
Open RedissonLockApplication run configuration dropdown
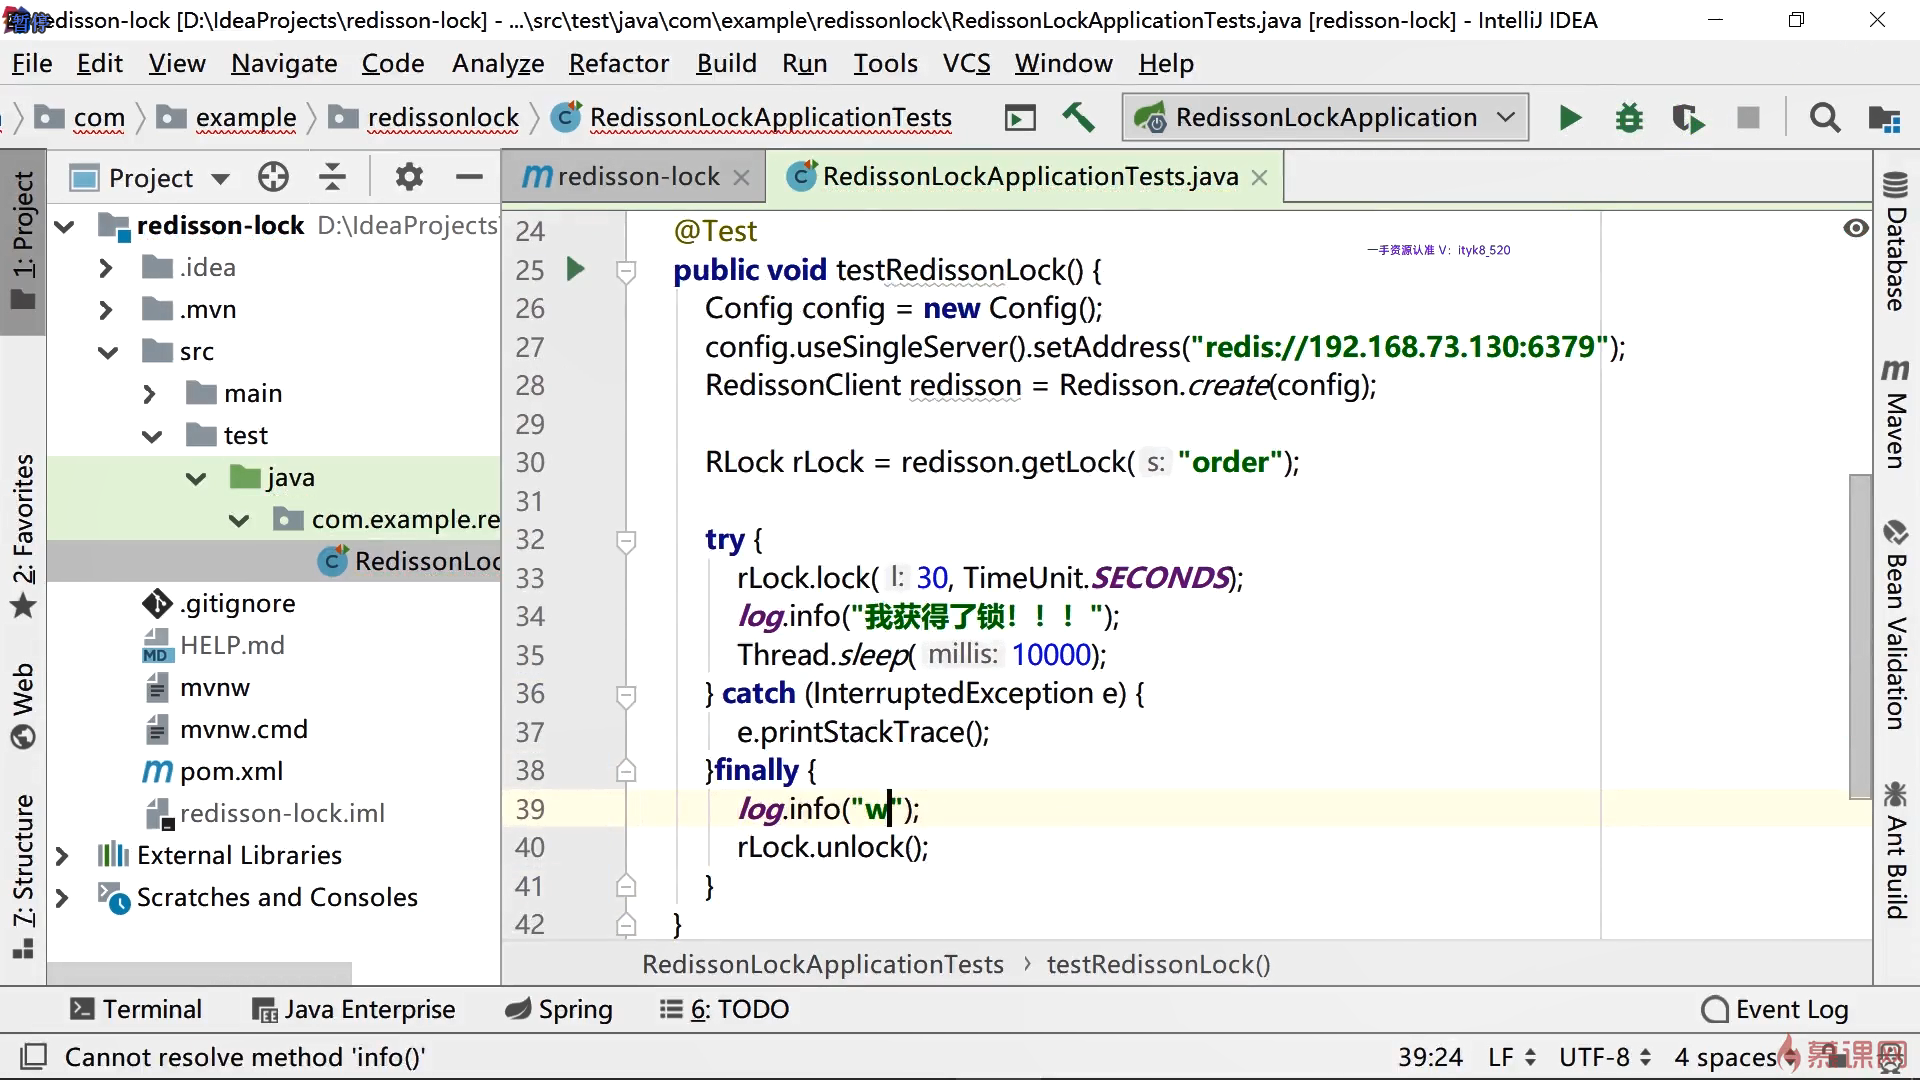[x=1324, y=118]
